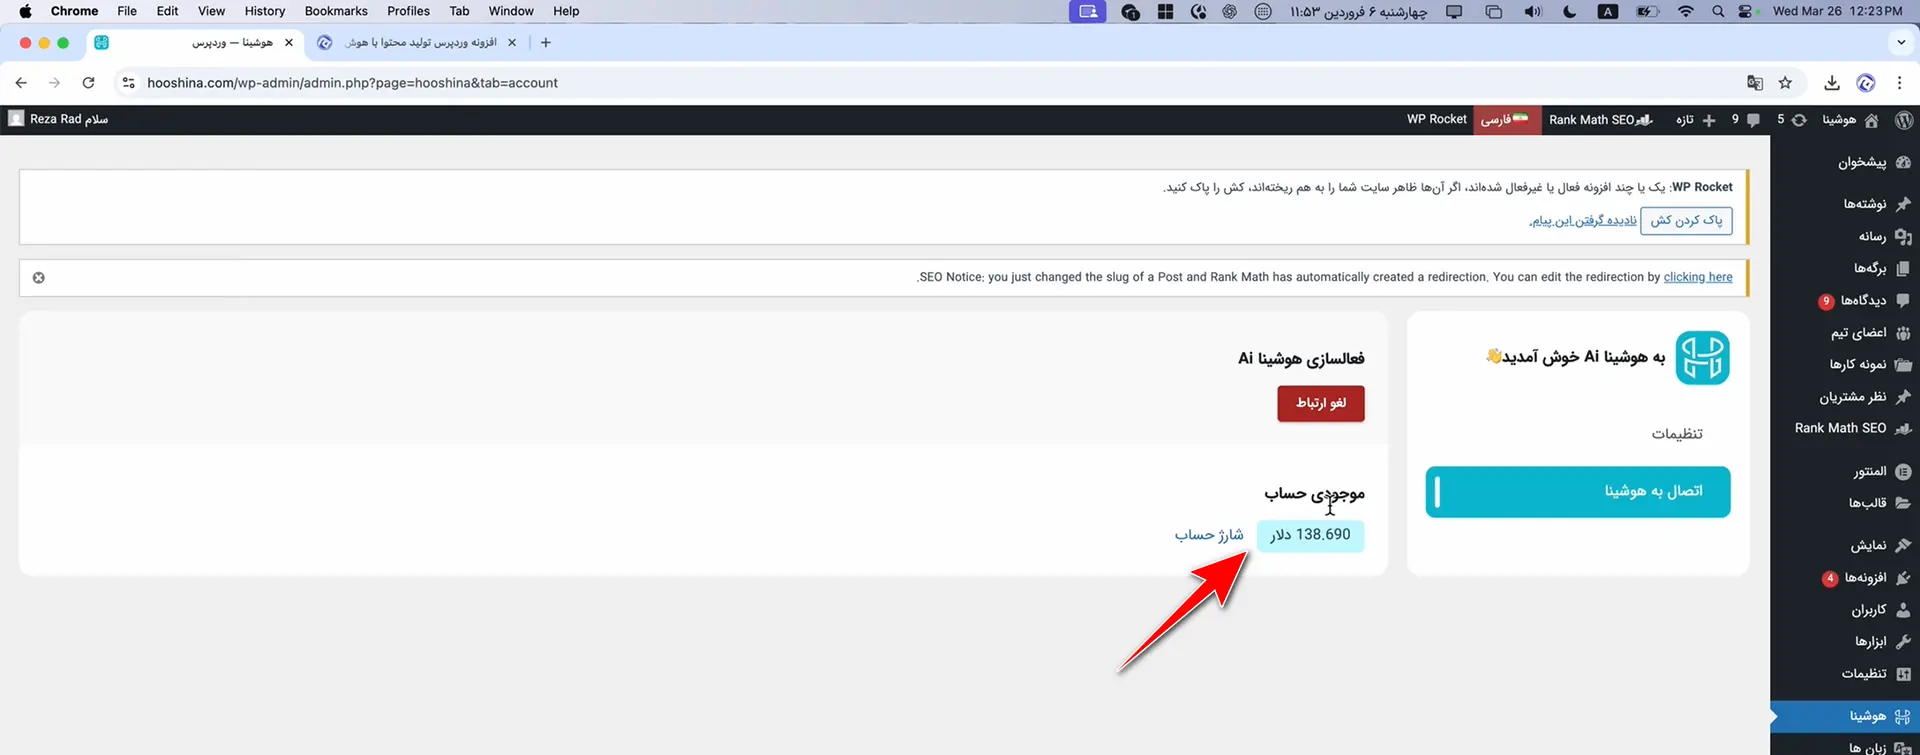Open Chrome Bookmarks menu
The width and height of the screenshot is (1920, 755).
336,11
